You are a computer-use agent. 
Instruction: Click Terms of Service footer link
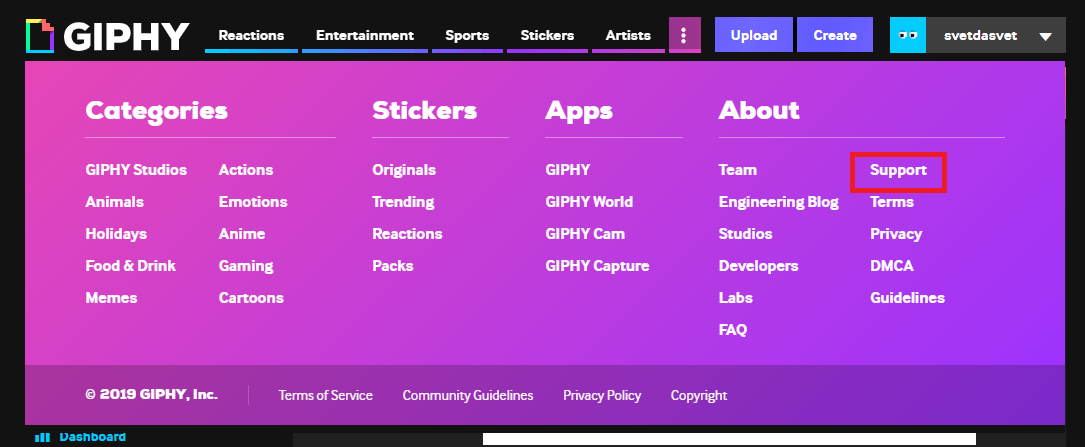[325, 395]
